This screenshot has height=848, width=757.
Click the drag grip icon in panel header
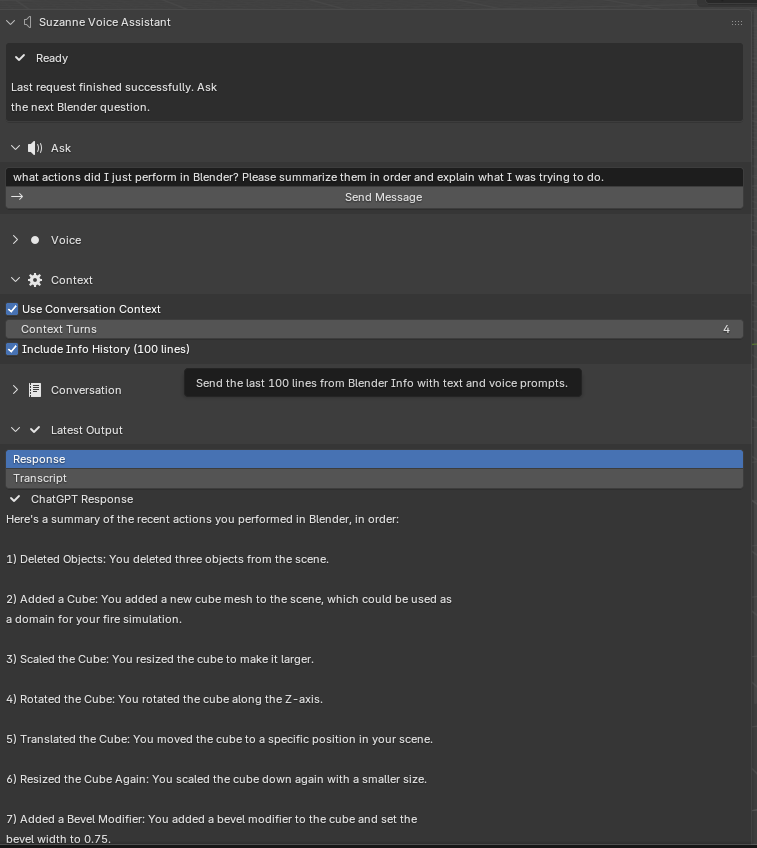tap(737, 22)
